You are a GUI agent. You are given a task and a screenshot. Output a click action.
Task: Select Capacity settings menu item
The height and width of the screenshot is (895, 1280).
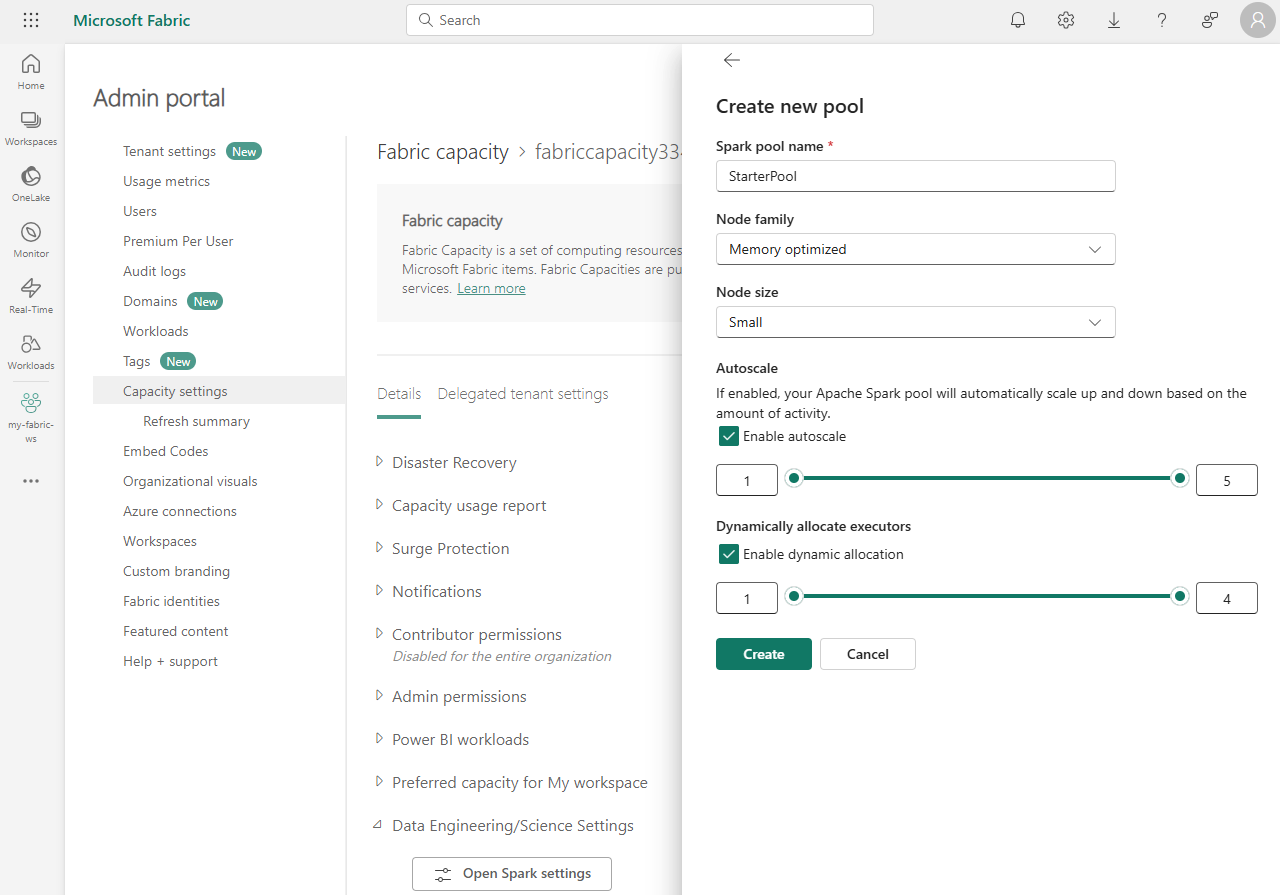[219, 391]
